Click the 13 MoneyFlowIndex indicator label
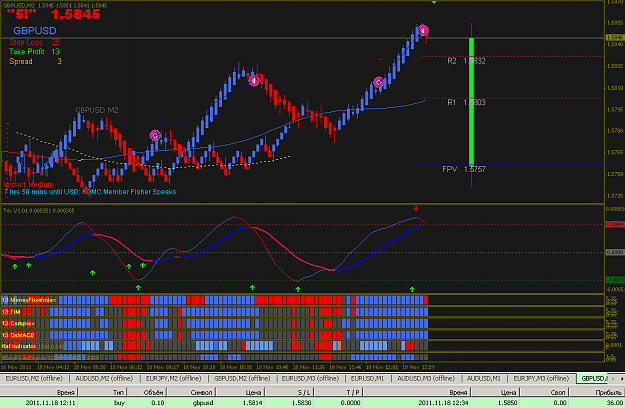This screenshot has height=408, width=625. point(29,300)
